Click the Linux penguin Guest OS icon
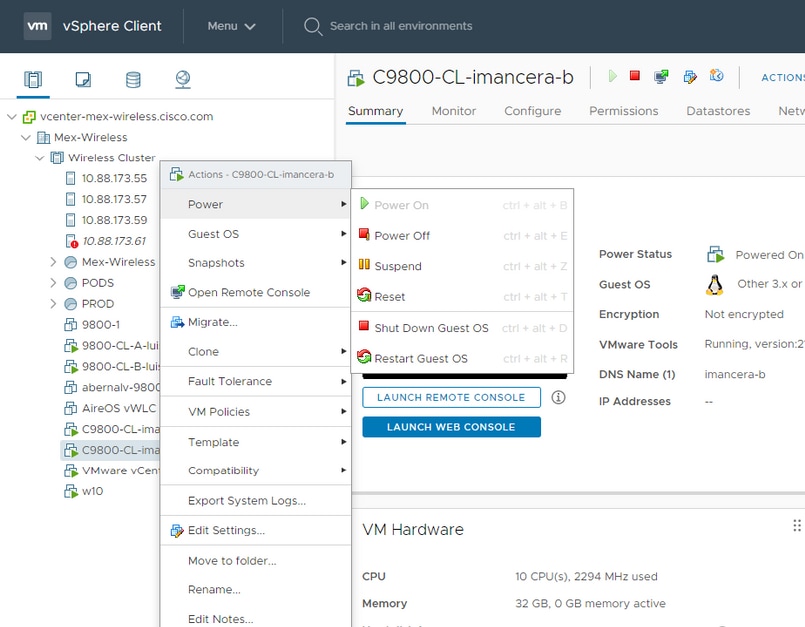 pyautogui.click(x=714, y=285)
